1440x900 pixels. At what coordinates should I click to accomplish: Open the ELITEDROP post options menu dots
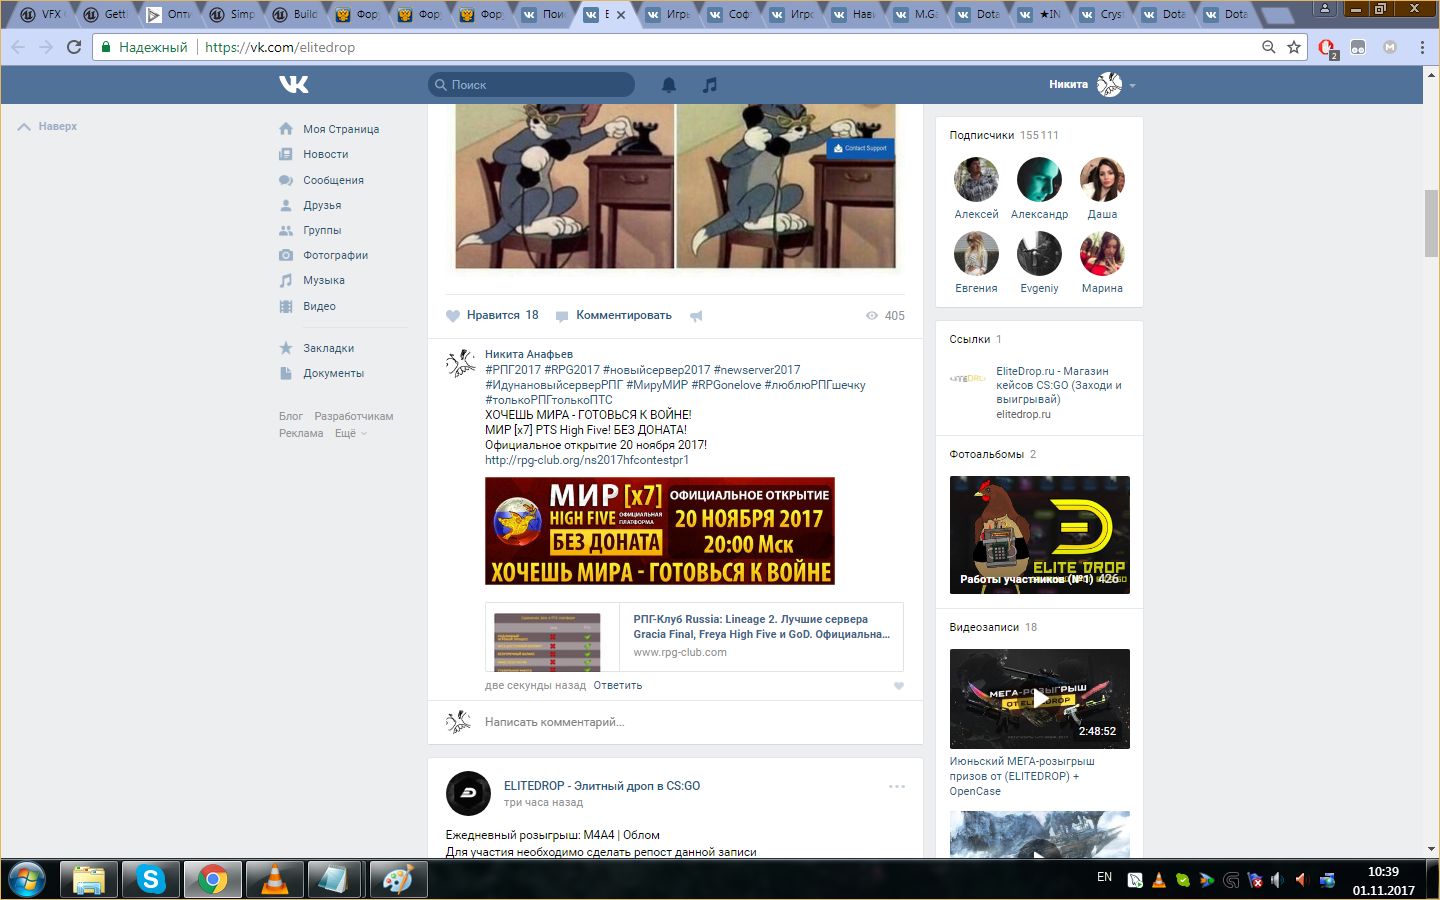tap(897, 787)
